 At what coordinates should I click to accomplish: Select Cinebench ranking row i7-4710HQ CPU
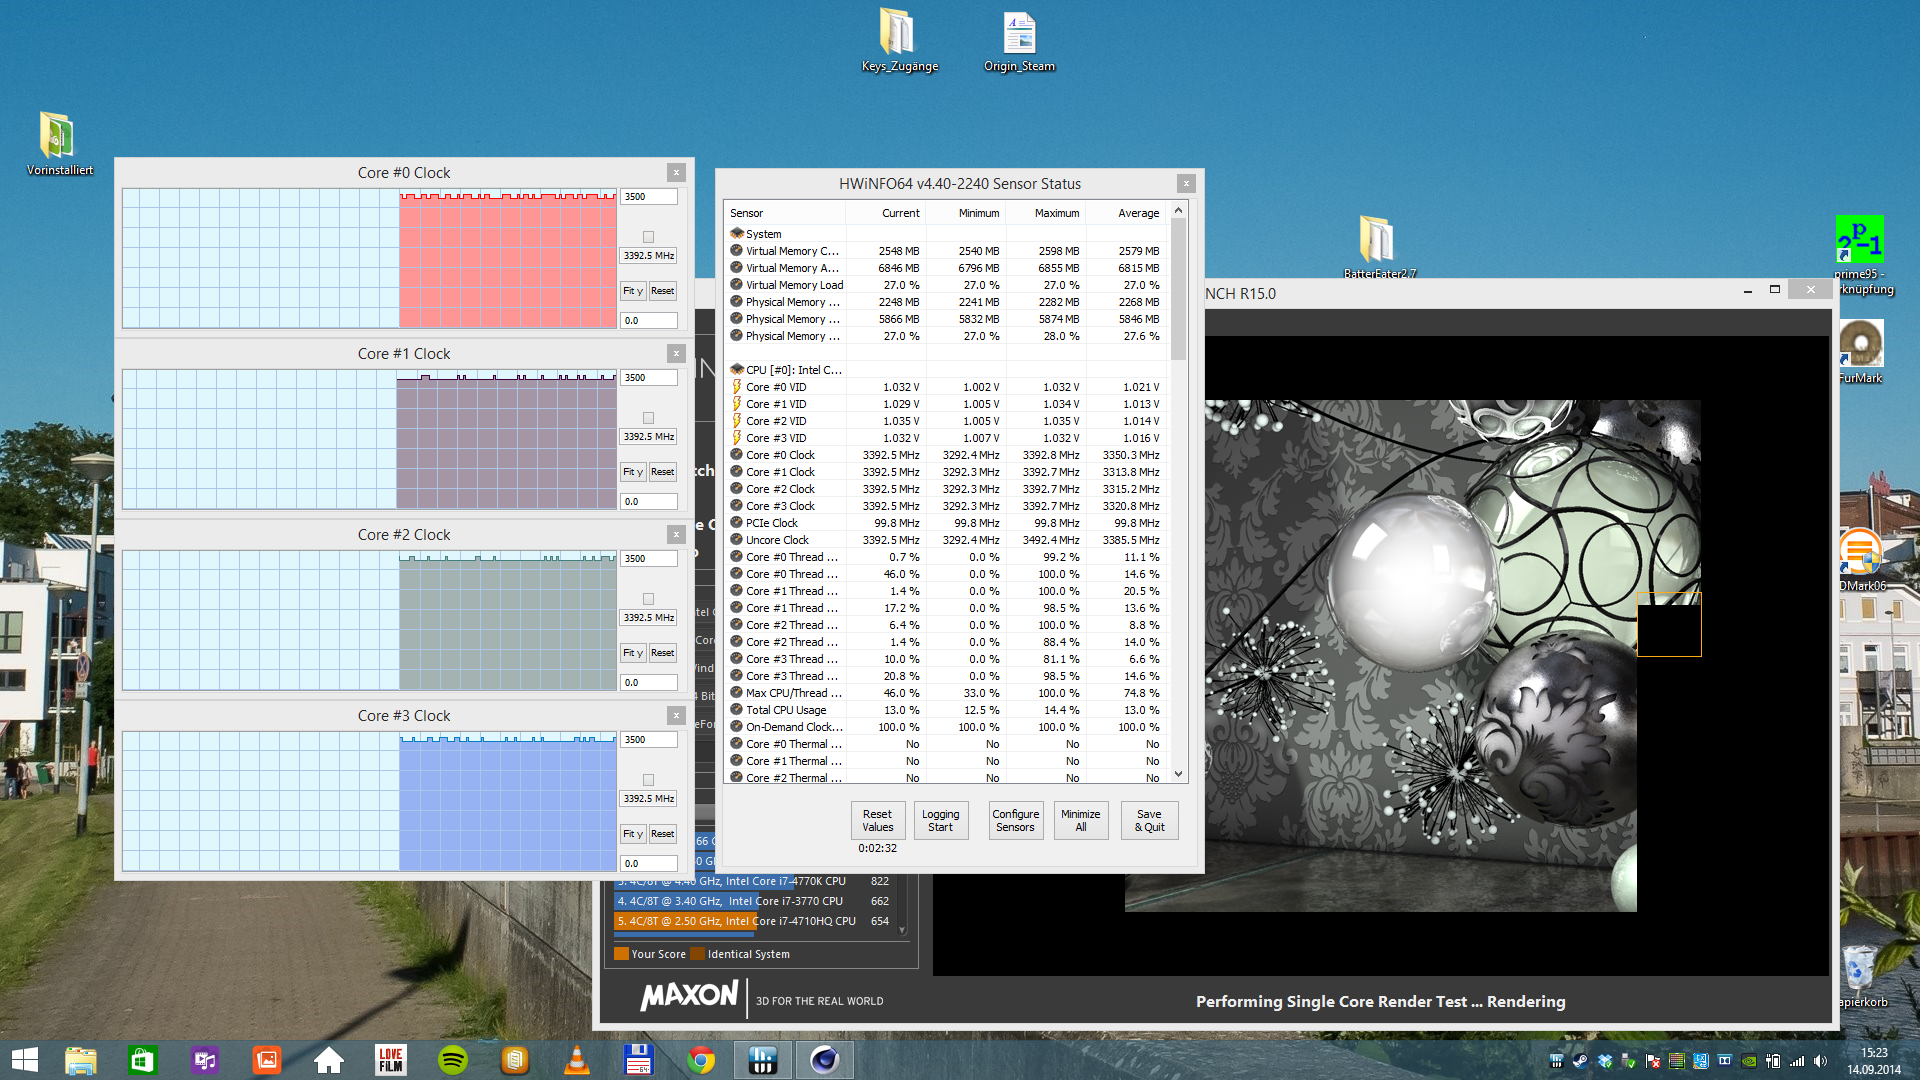[754, 921]
